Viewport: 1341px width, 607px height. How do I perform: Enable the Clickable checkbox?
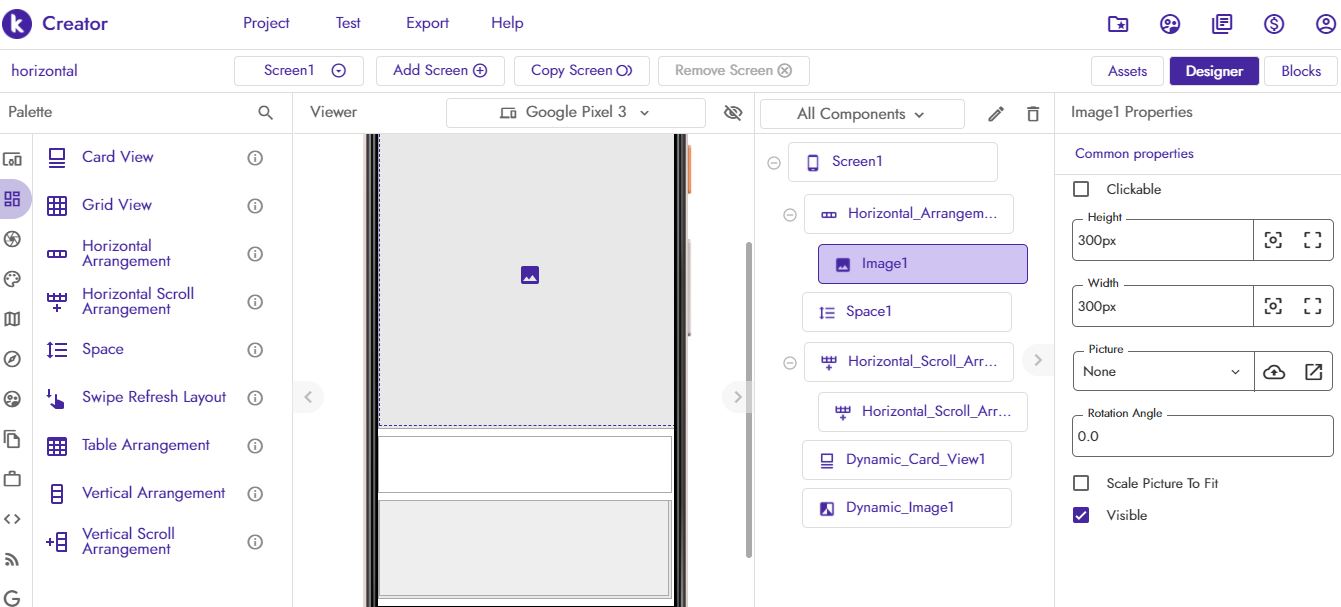click(1081, 188)
